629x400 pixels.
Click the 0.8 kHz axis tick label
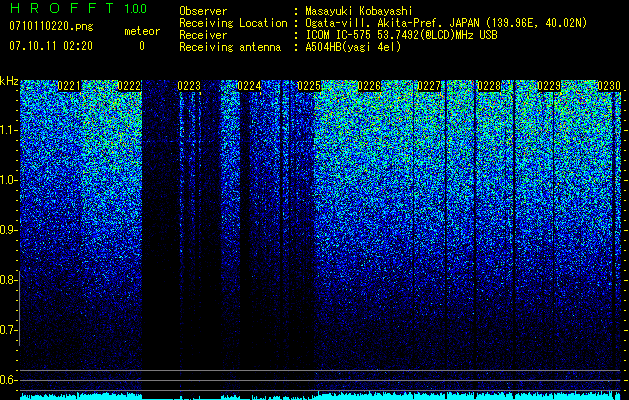click(x=9, y=280)
